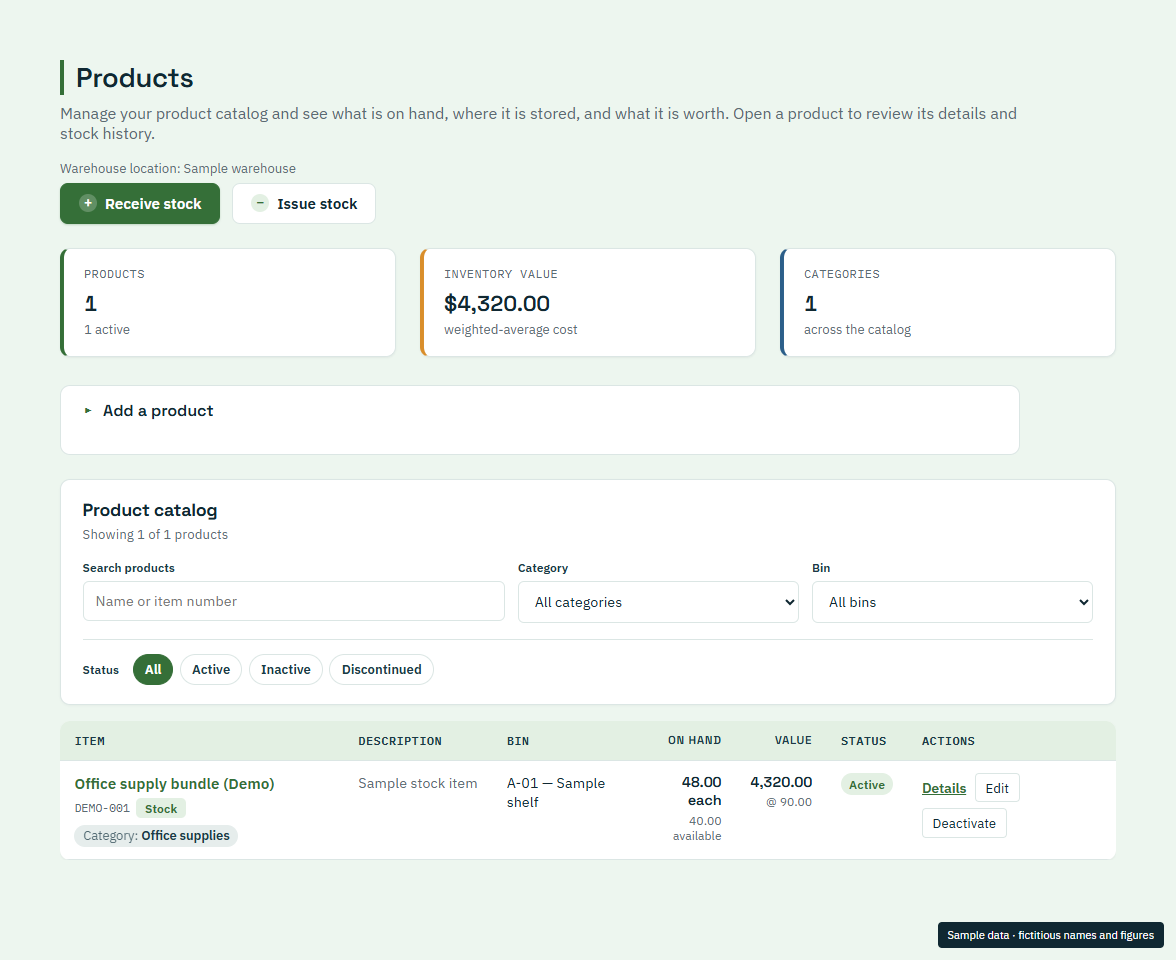Click the Products summary card

[x=228, y=302]
